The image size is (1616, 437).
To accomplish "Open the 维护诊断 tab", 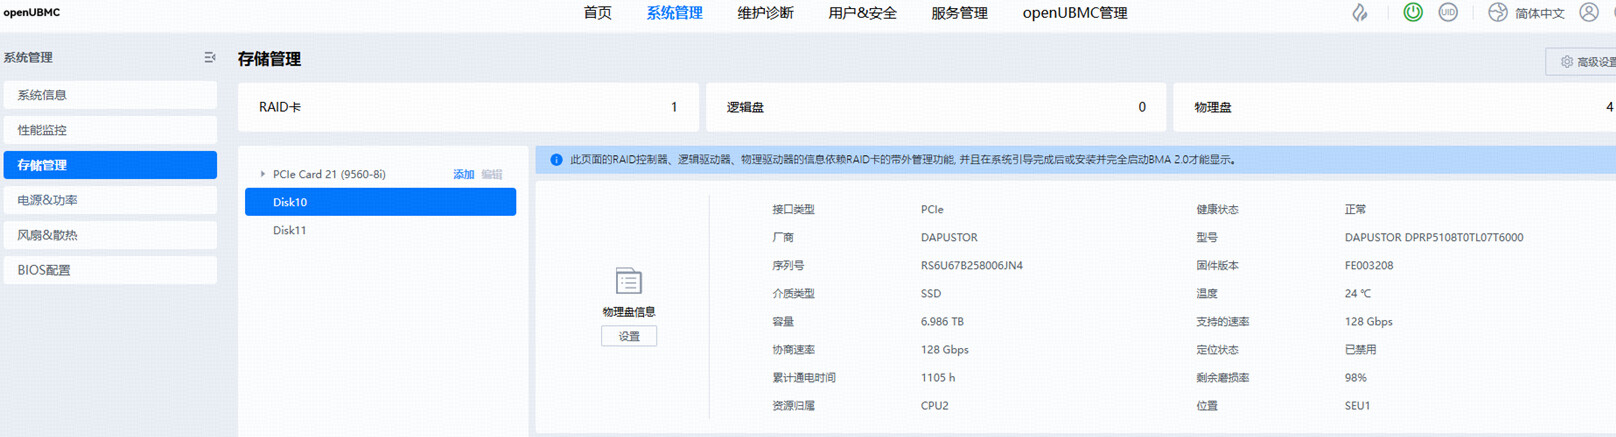I will coord(766,13).
